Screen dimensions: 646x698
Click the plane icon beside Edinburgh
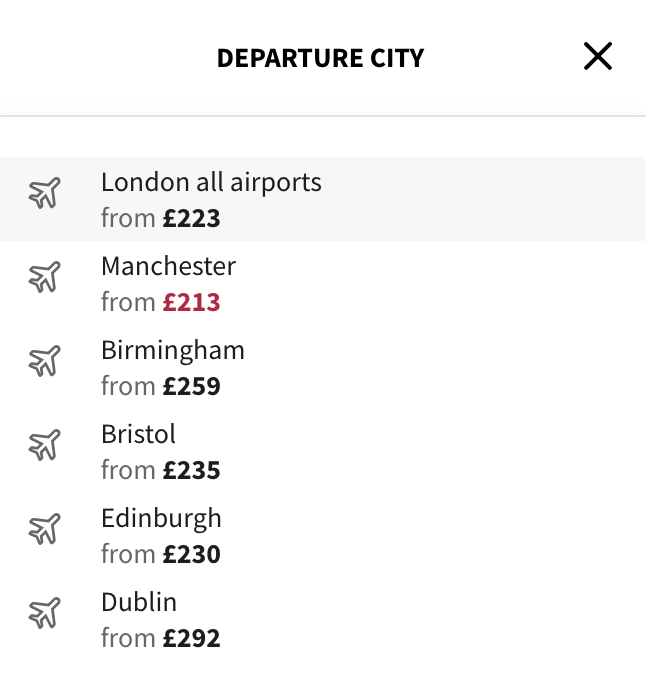coord(45,529)
